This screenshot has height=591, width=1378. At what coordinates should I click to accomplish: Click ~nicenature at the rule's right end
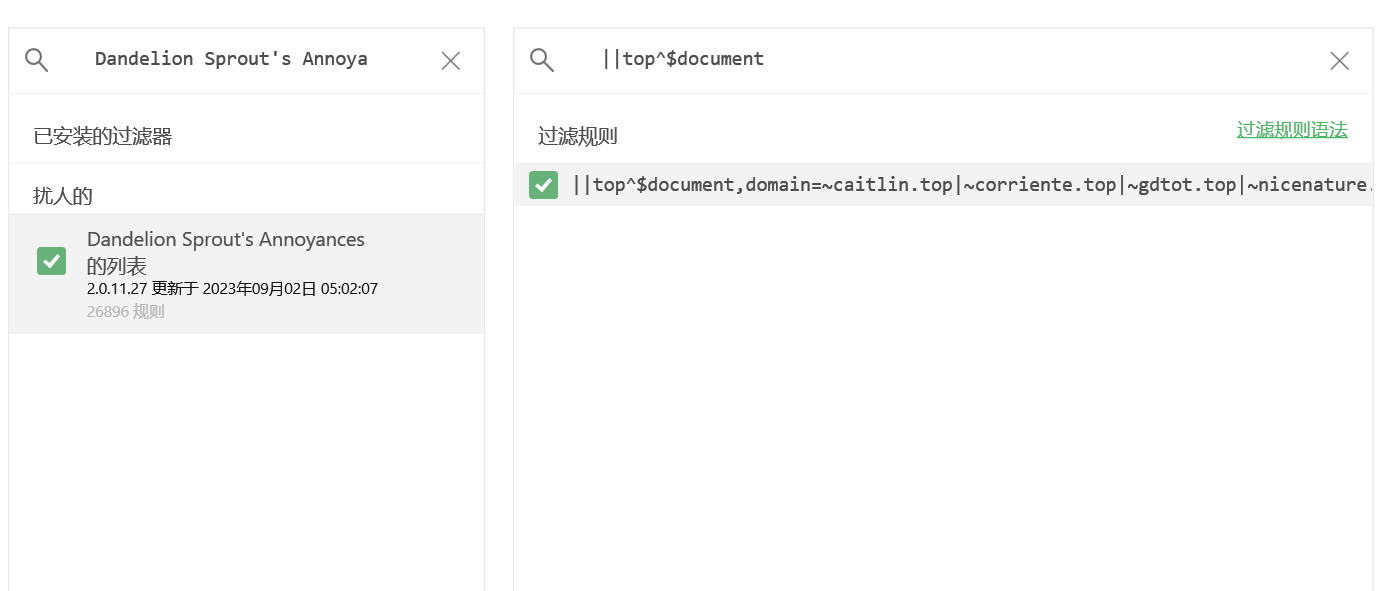pyautogui.click(x=1308, y=185)
